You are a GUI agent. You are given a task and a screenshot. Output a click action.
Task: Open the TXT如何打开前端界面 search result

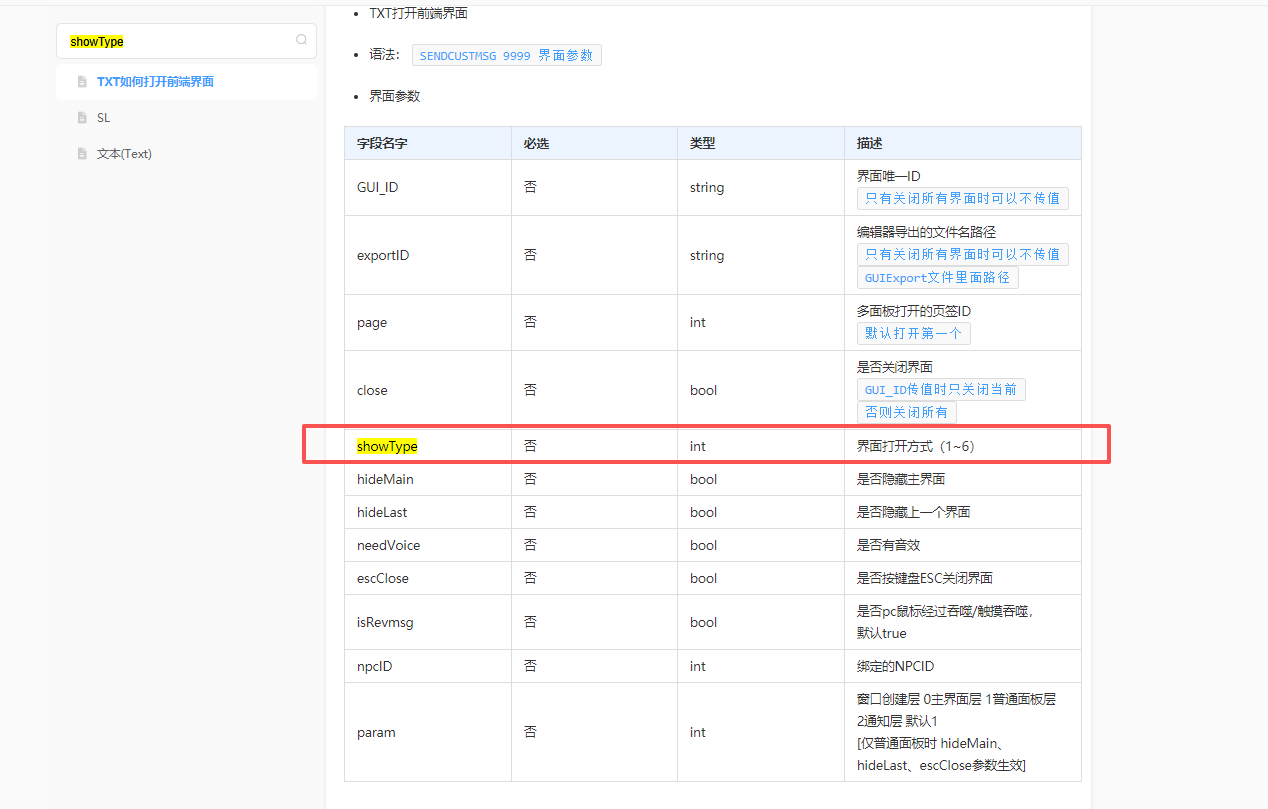coord(155,82)
